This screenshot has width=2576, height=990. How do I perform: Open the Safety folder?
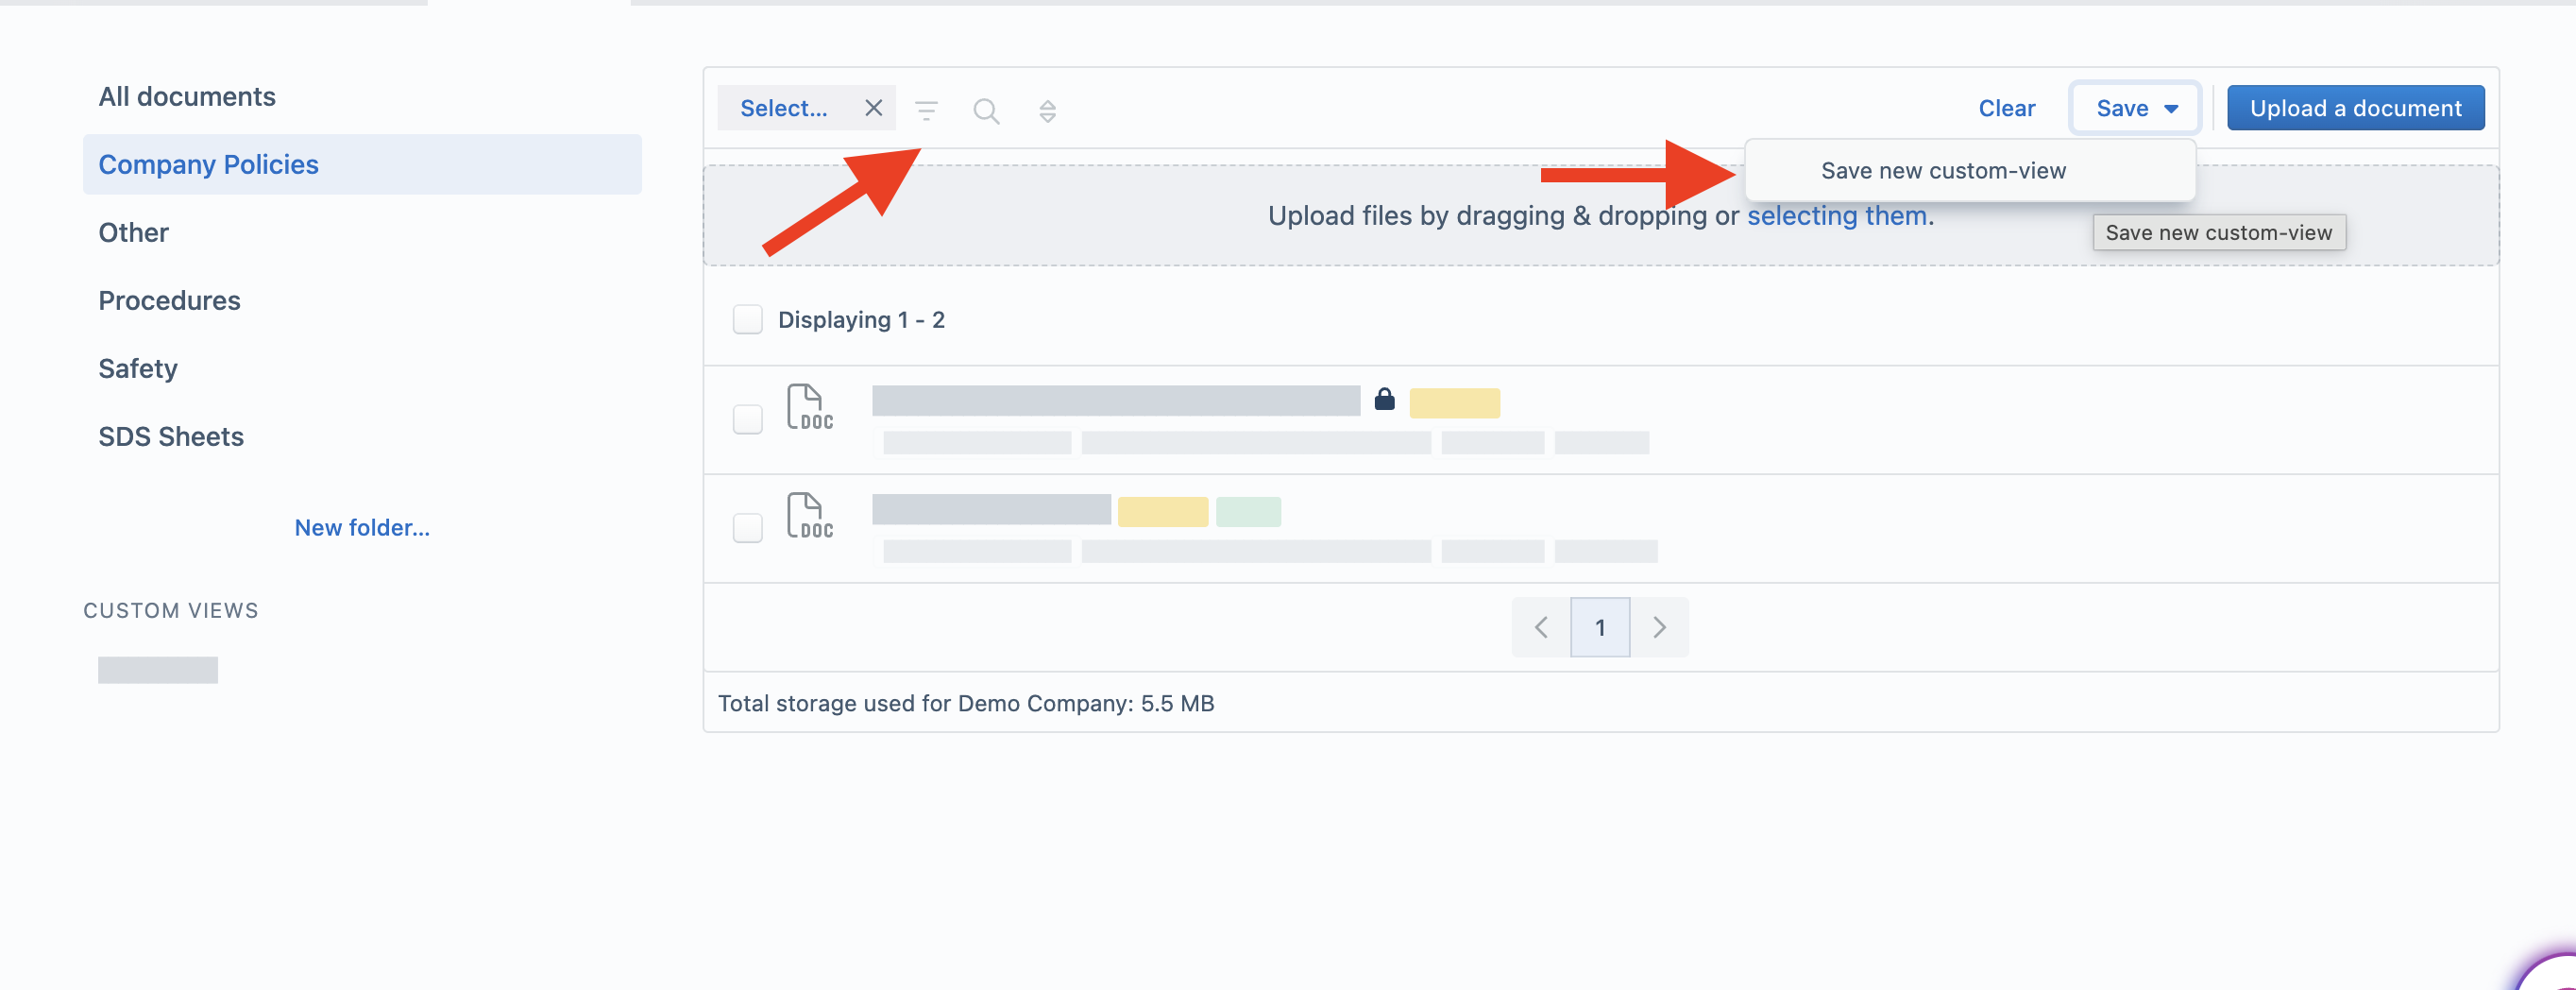point(138,368)
